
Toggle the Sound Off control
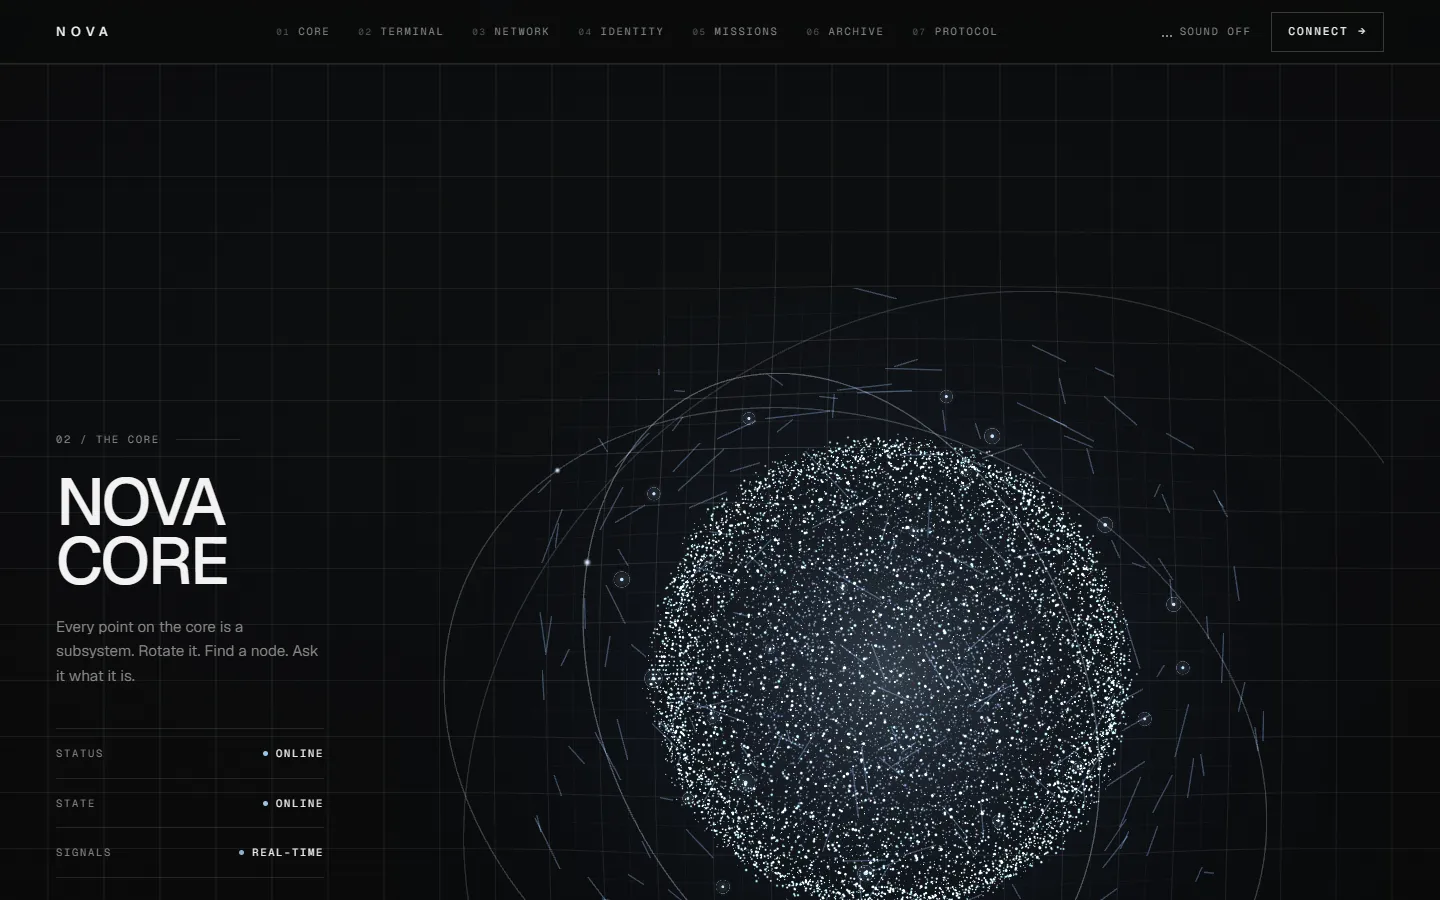1206,32
